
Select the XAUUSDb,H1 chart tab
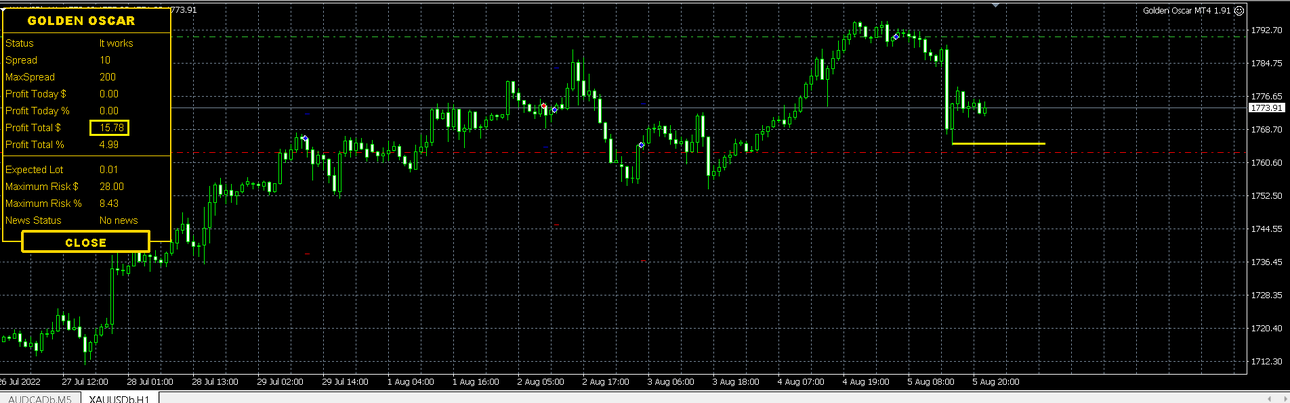pyautogui.click(x=119, y=398)
